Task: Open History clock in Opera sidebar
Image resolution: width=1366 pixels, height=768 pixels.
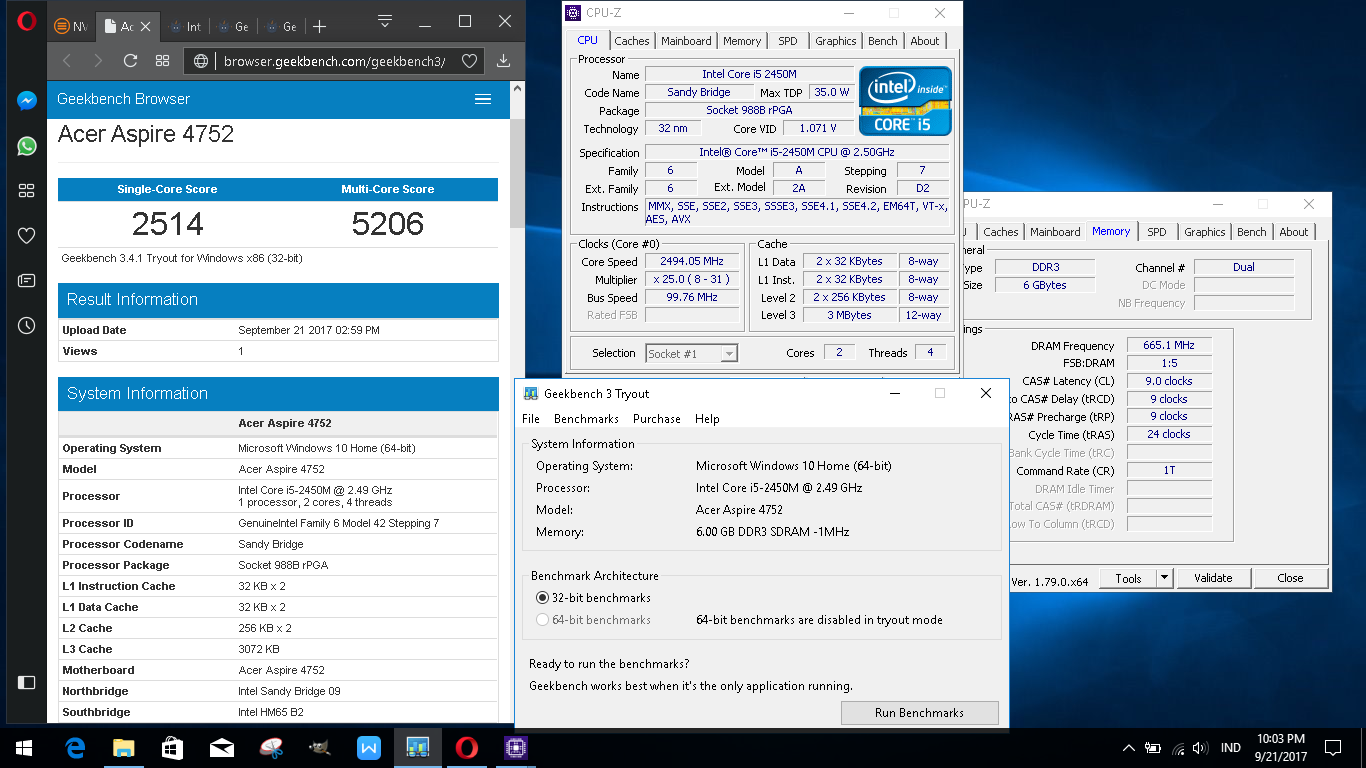Action: pyautogui.click(x=27, y=326)
